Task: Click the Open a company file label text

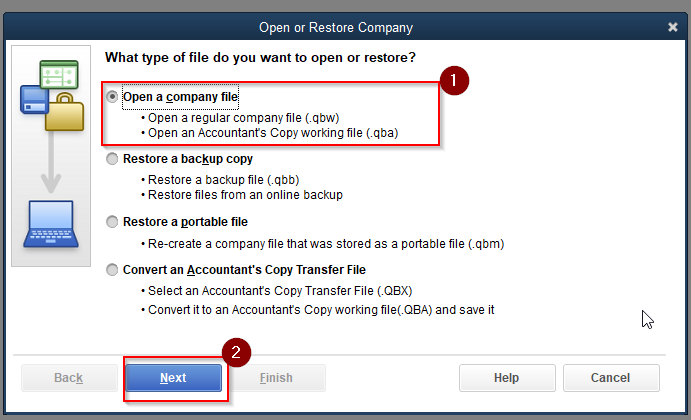Action: [180, 97]
